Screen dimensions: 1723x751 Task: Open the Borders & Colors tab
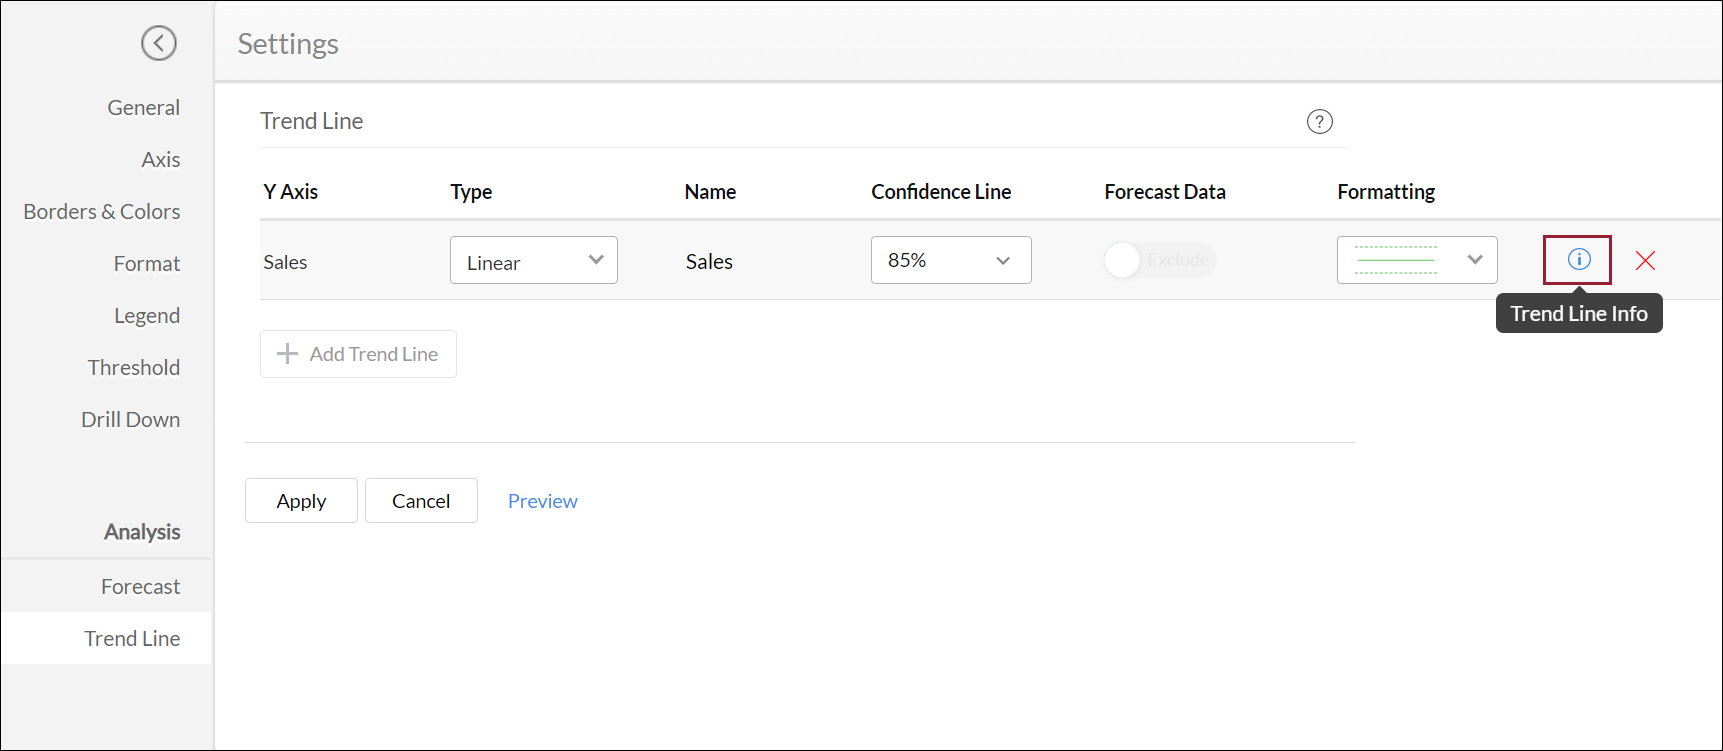coord(102,212)
